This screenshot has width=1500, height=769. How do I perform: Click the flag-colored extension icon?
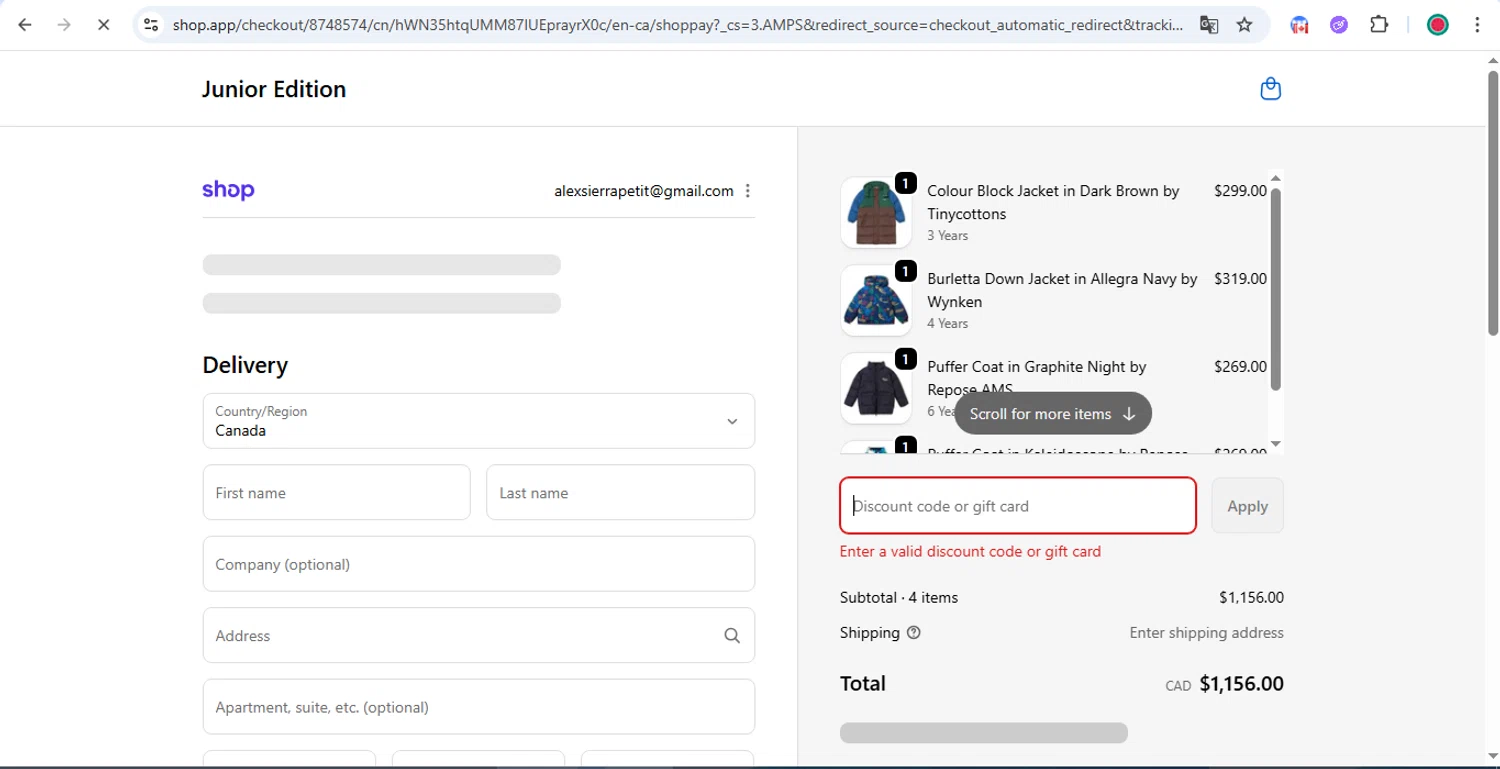[1300, 25]
